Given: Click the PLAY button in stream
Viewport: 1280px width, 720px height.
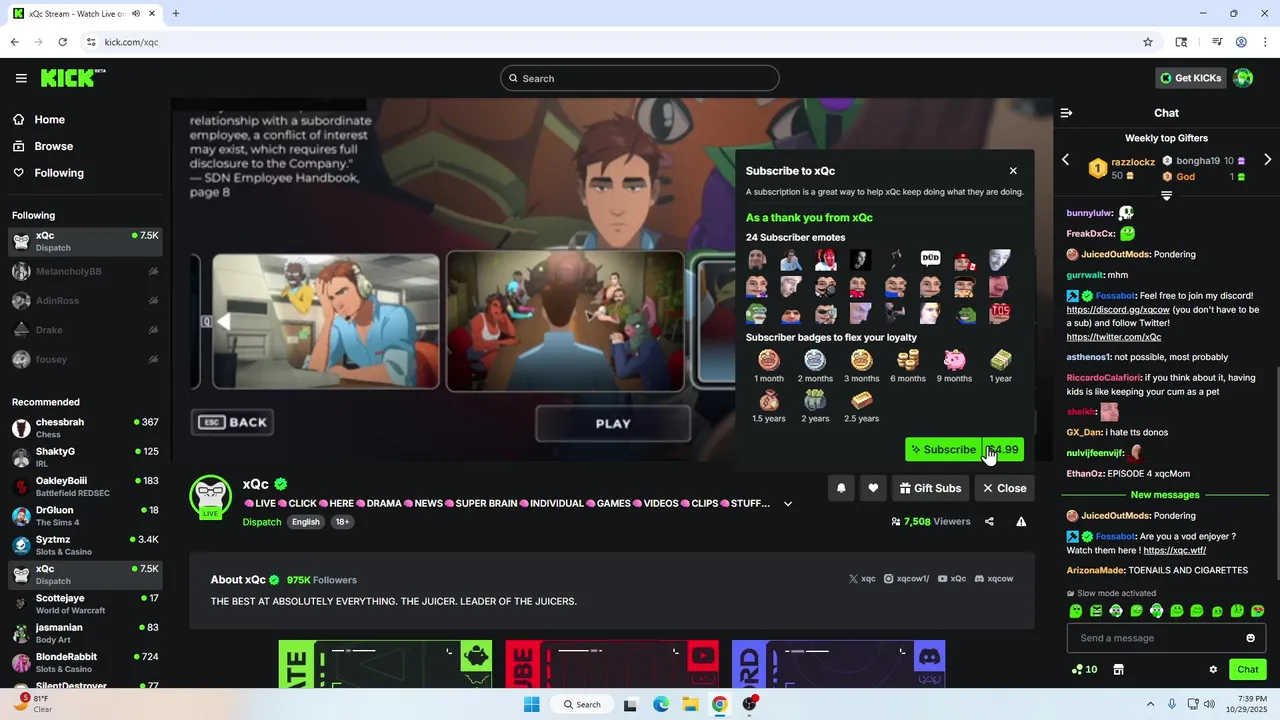Looking at the screenshot, I should pyautogui.click(x=613, y=424).
